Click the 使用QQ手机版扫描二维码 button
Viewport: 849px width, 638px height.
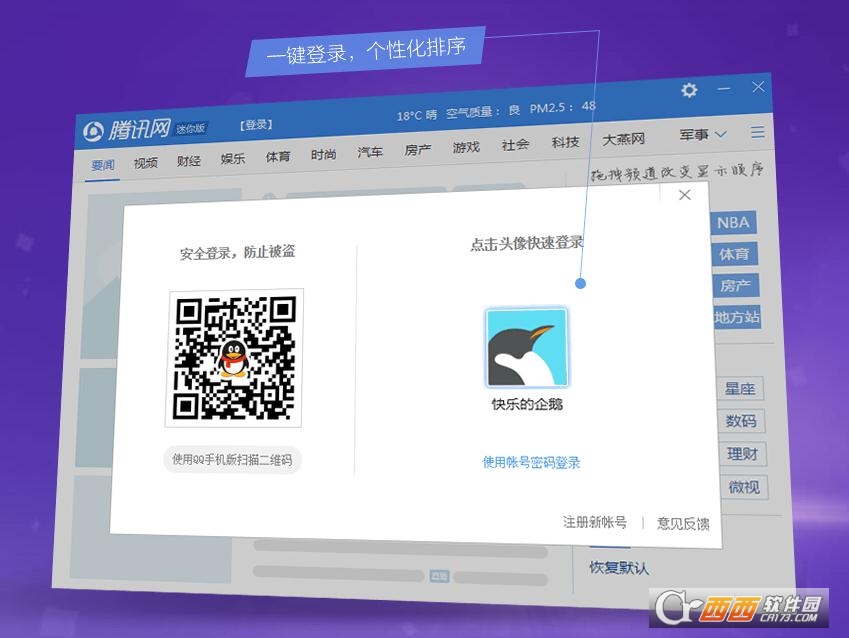pos(232,460)
